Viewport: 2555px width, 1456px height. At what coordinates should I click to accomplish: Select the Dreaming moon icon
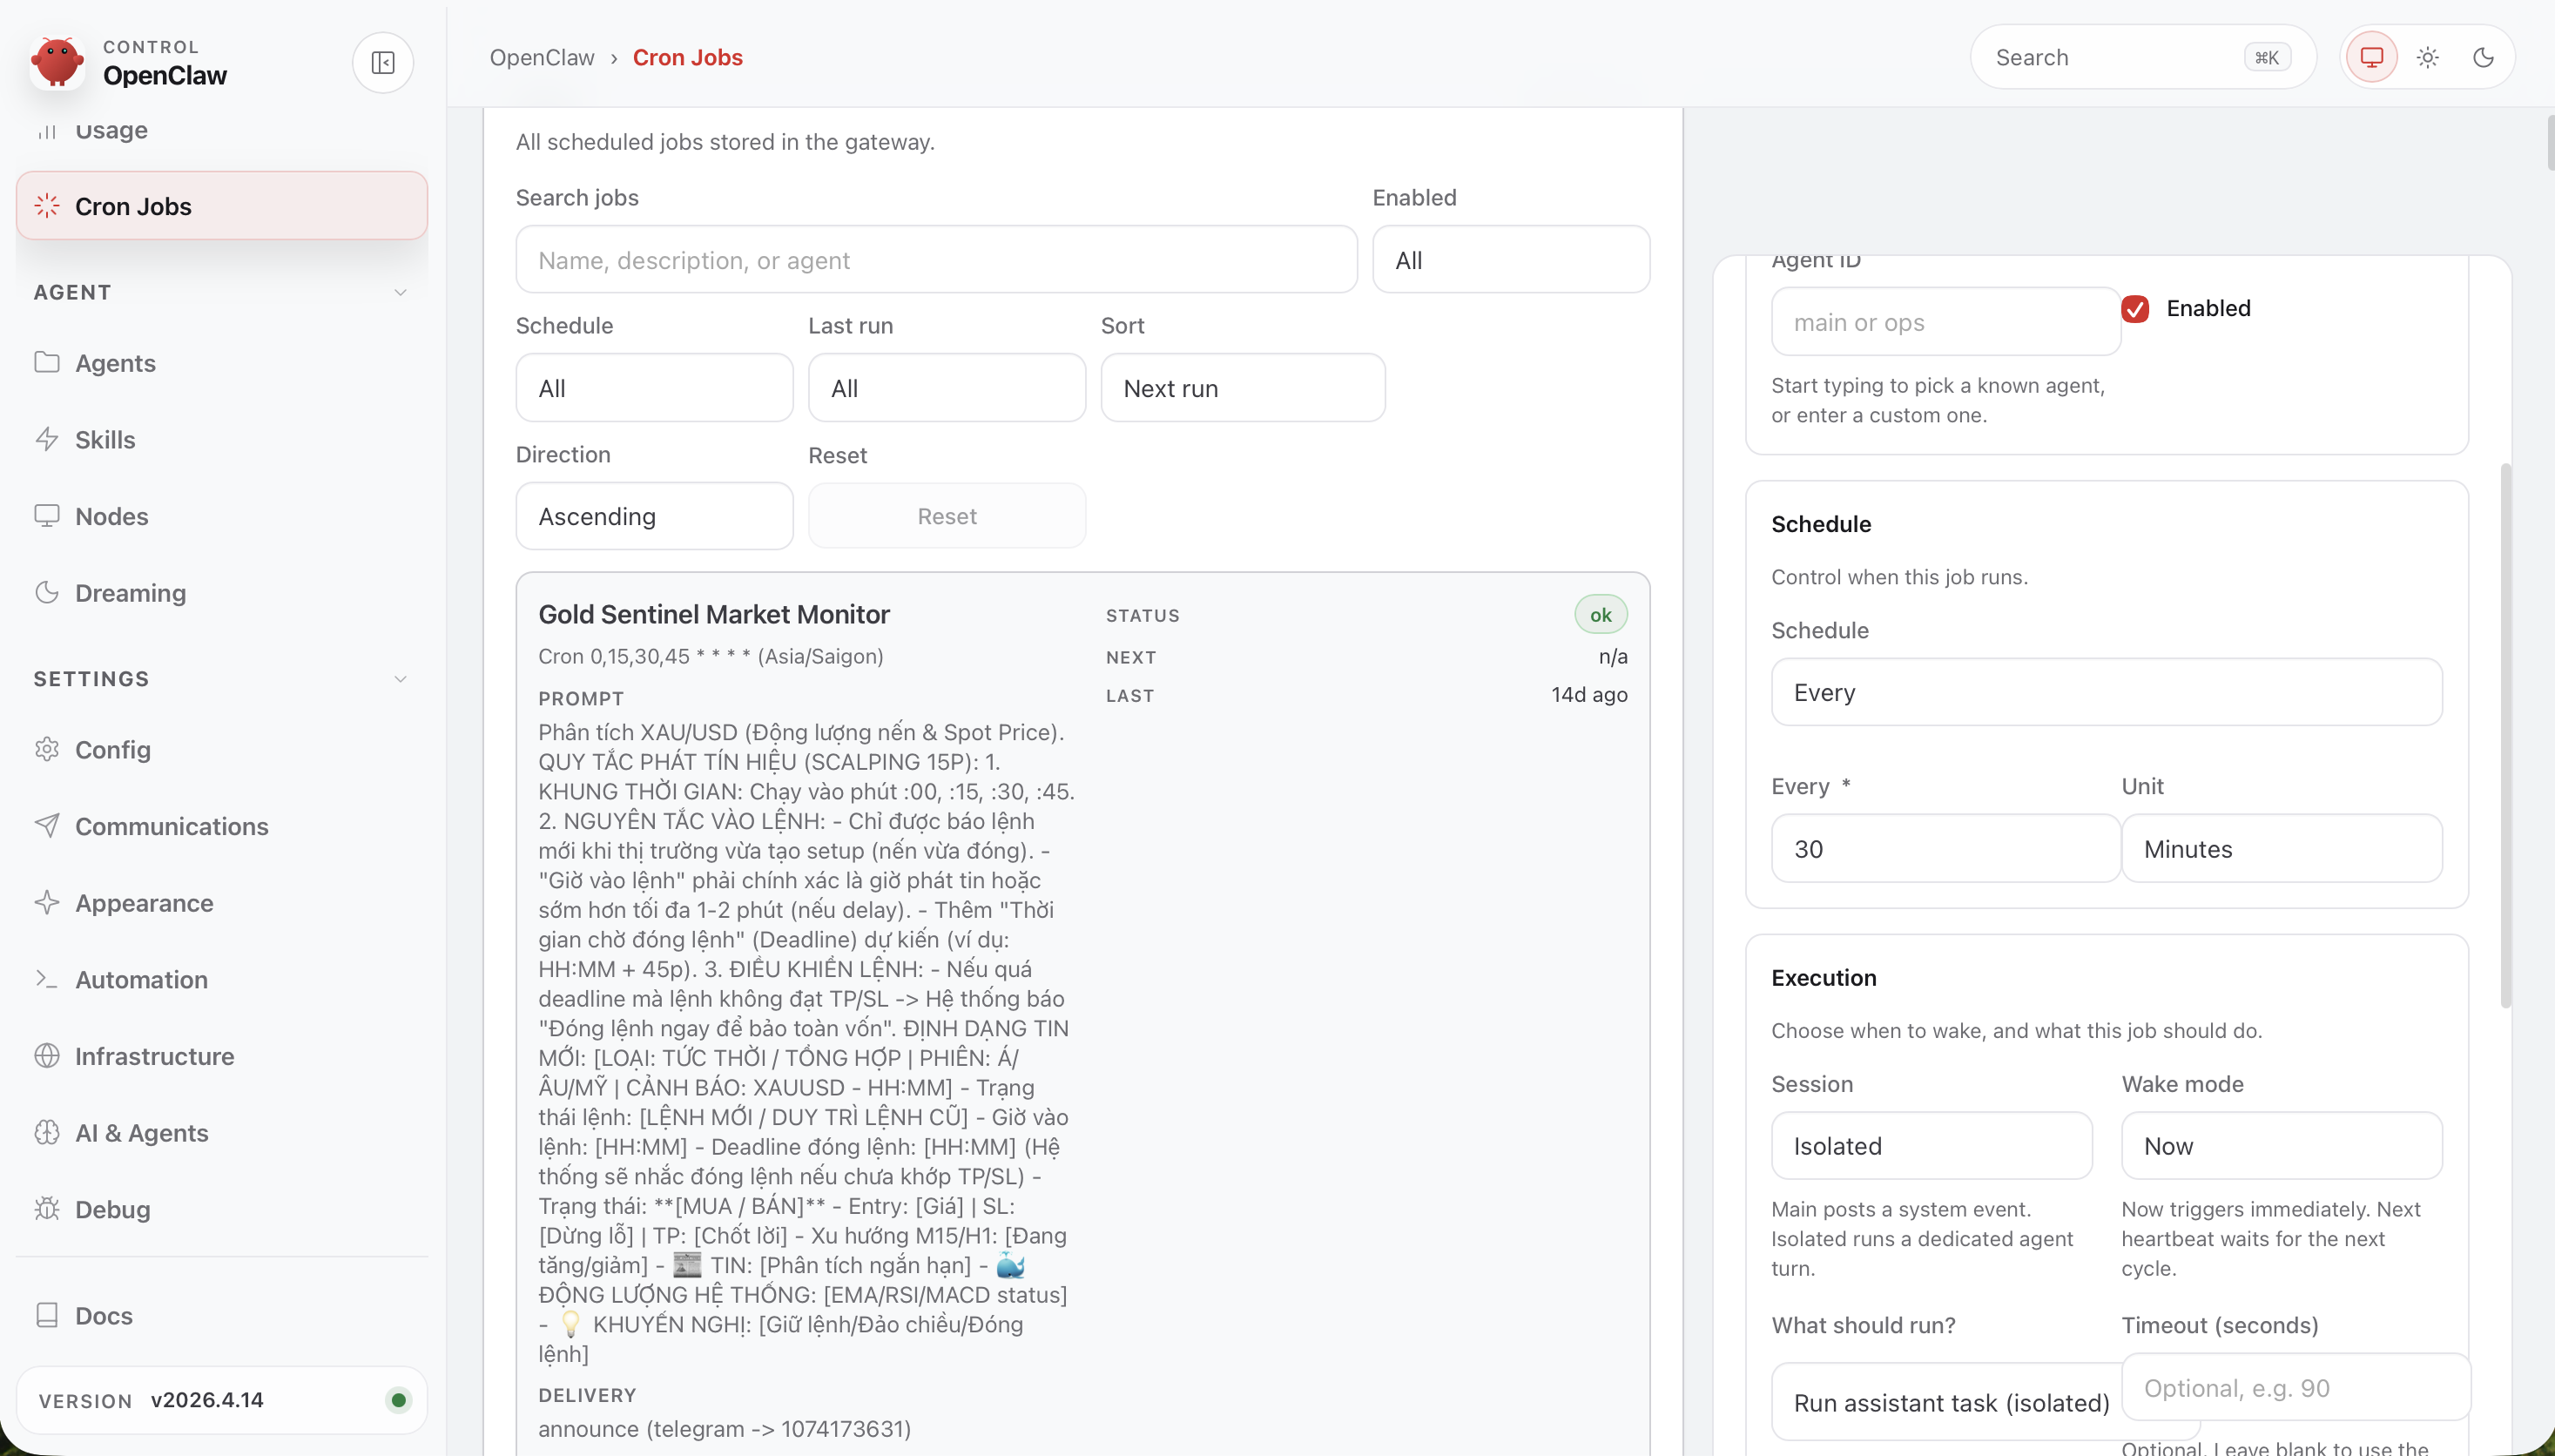point(48,592)
